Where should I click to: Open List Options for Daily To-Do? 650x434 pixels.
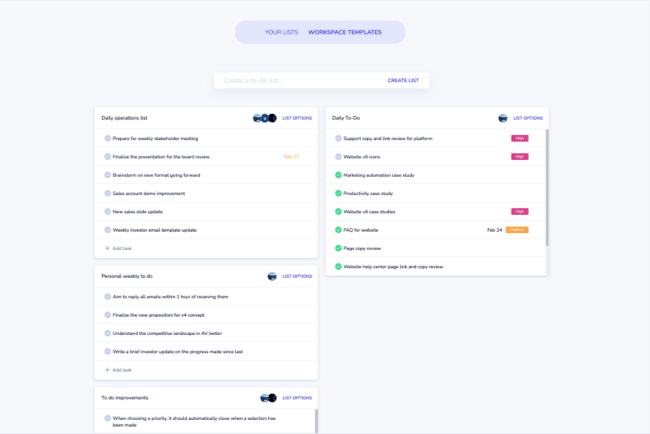[x=527, y=118]
